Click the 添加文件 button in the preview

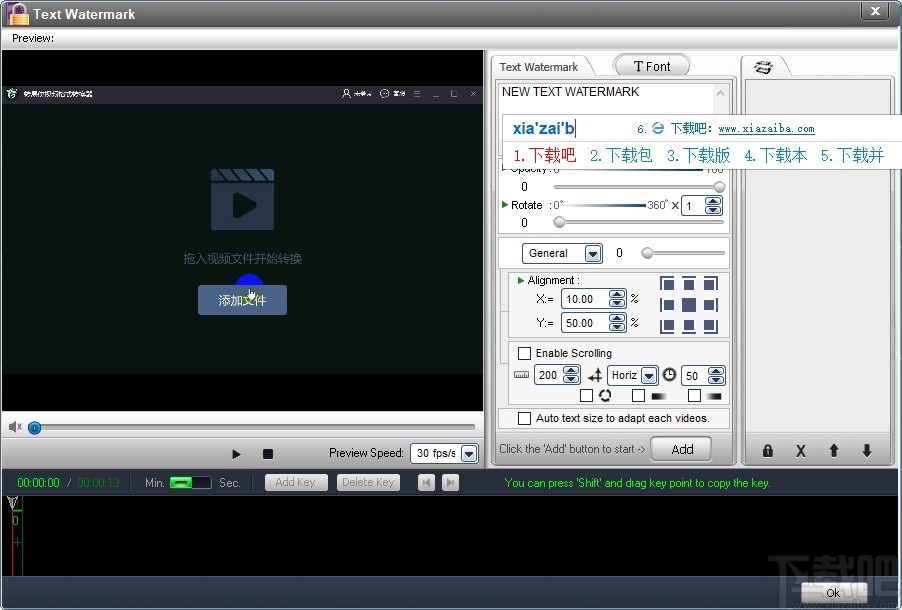pos(242,299)
